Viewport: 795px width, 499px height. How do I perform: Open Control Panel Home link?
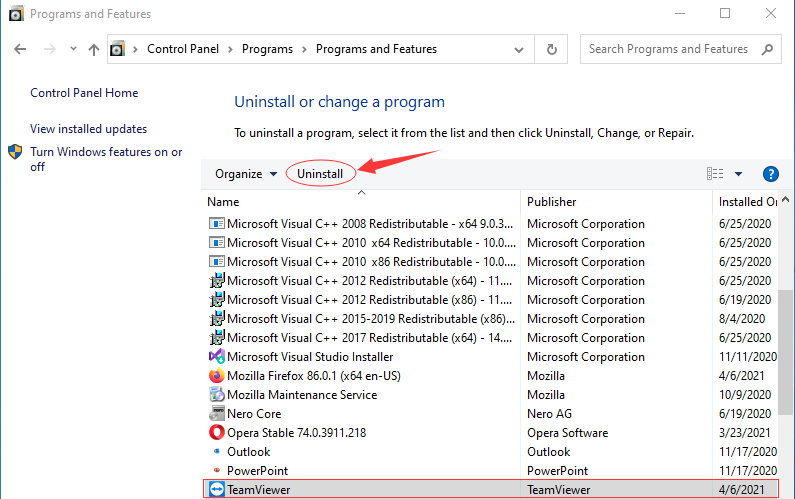coord(84,93)
